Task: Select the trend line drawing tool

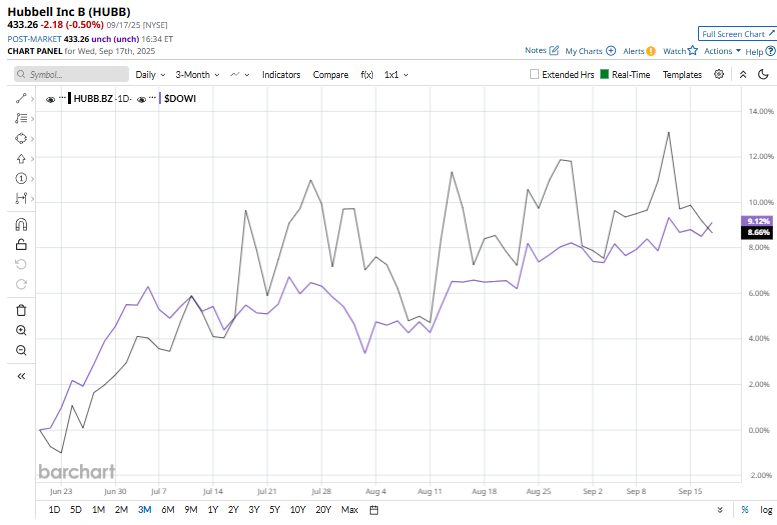Action: click(21, 99)
